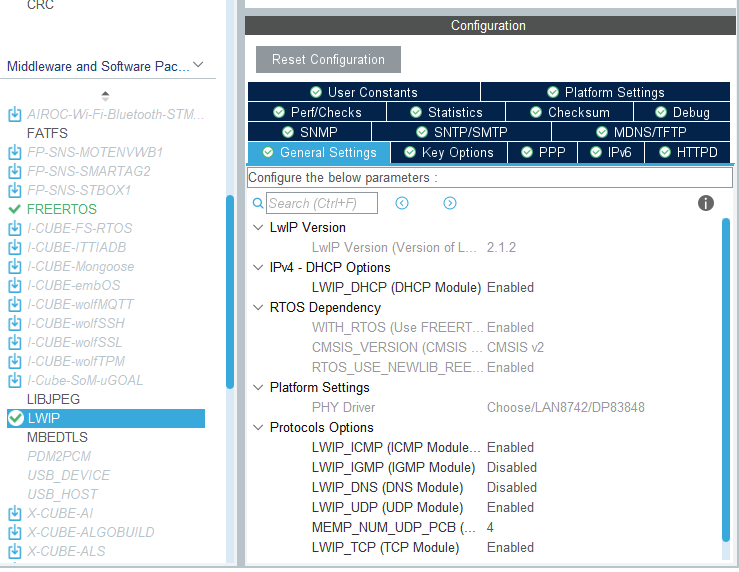The width and height of the screenshot is (739, 572).
Task: Click download icon beside FP-SNS-STBOX1
Action: 15,190
